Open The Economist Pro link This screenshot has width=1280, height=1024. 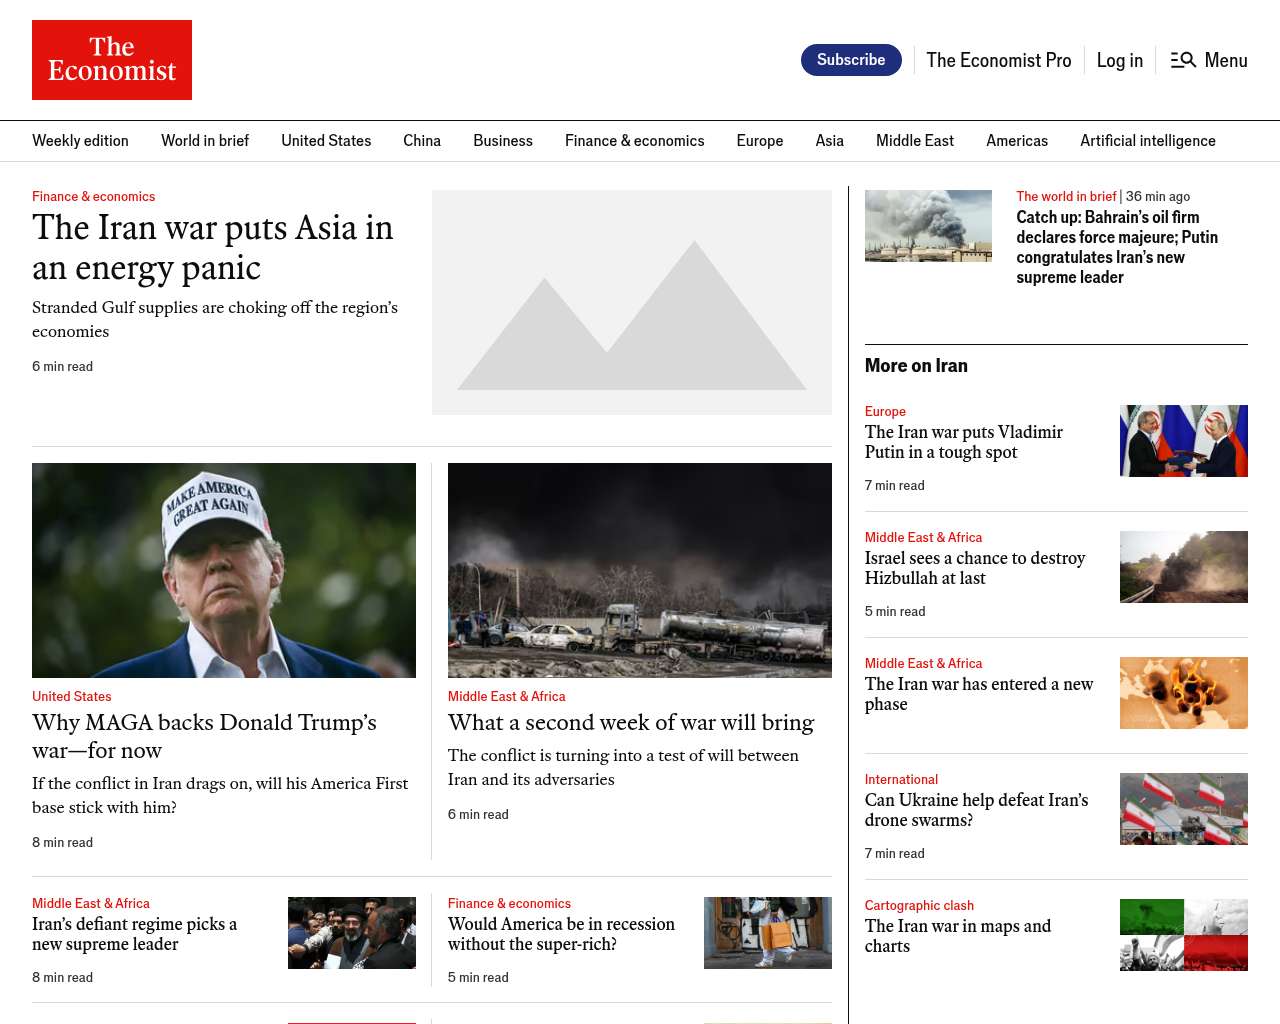click(x=998, y=60)
